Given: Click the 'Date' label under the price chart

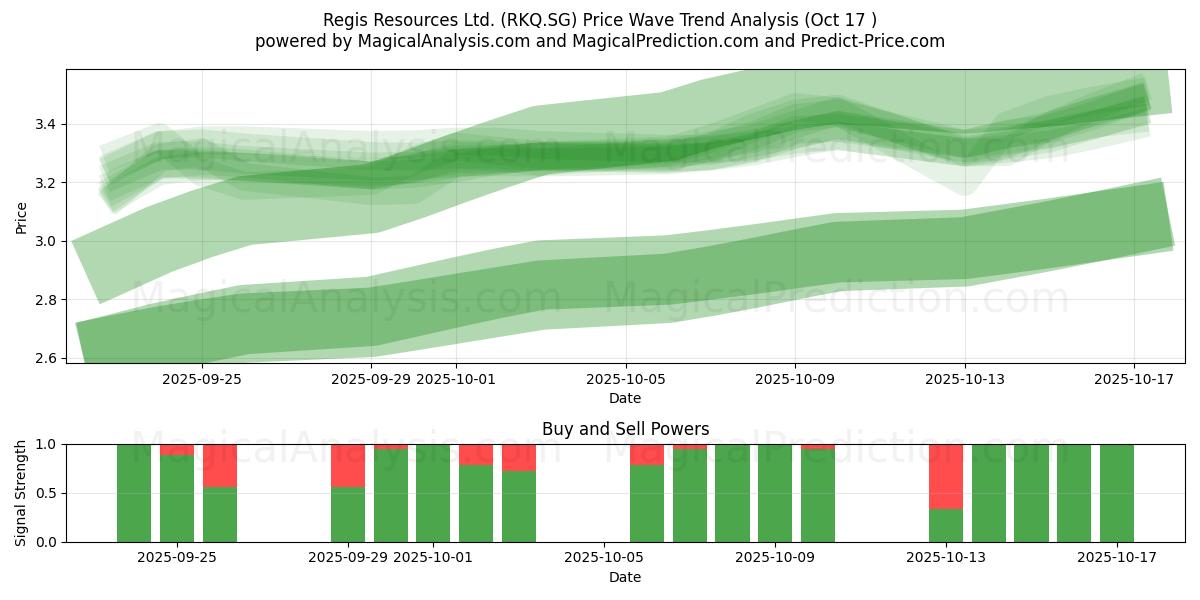Looking at the screenshot, I should 625,398.
